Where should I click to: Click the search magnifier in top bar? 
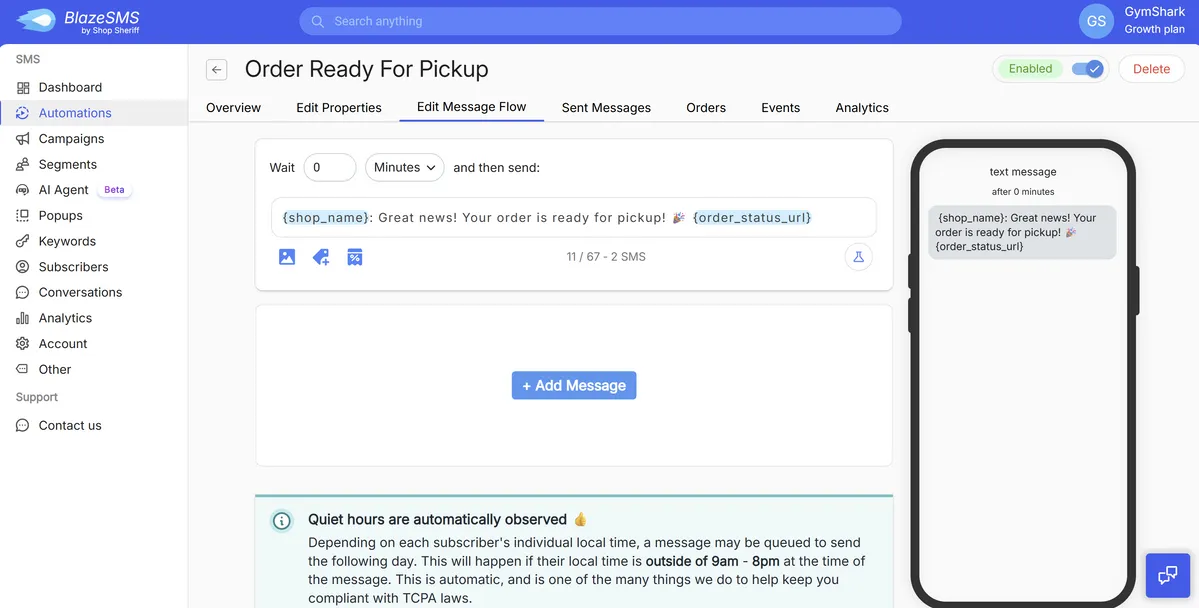pyautogui.click(x=316, y=20)
